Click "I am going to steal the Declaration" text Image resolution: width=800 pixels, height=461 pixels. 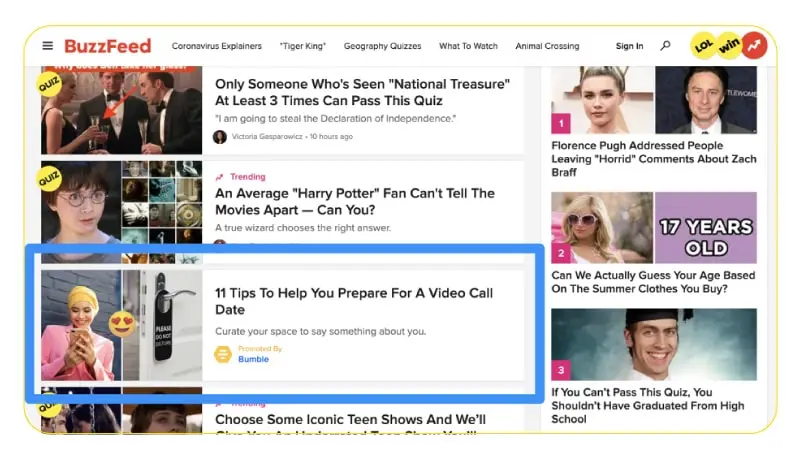[x=335, y=118]
